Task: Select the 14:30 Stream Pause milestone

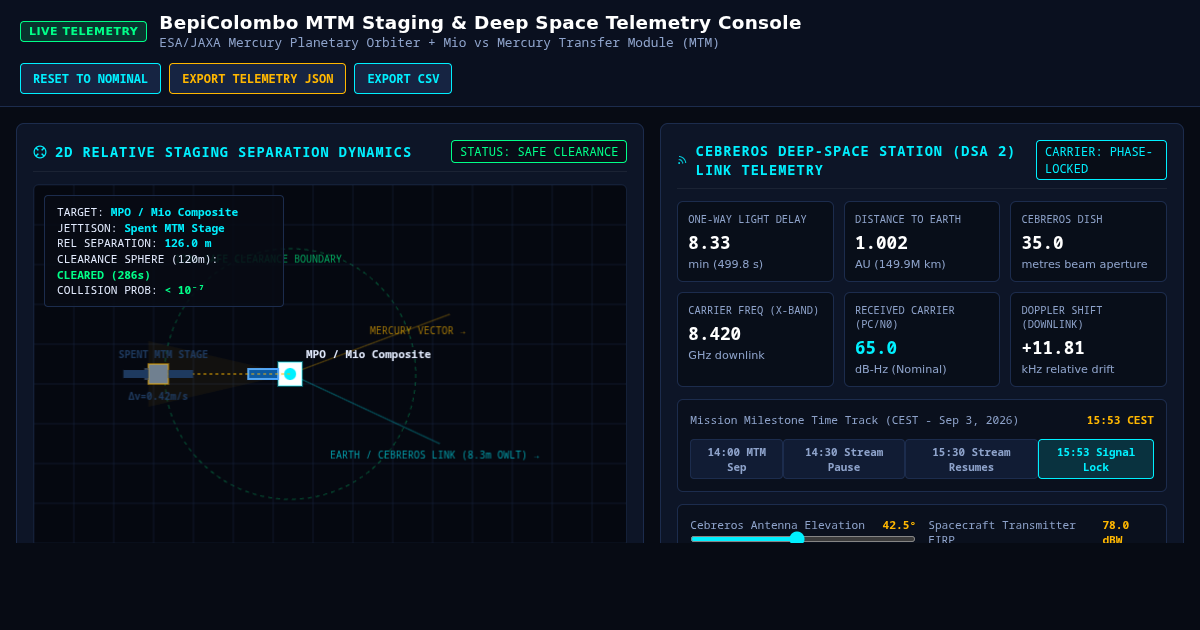Action: pos(844,459)
